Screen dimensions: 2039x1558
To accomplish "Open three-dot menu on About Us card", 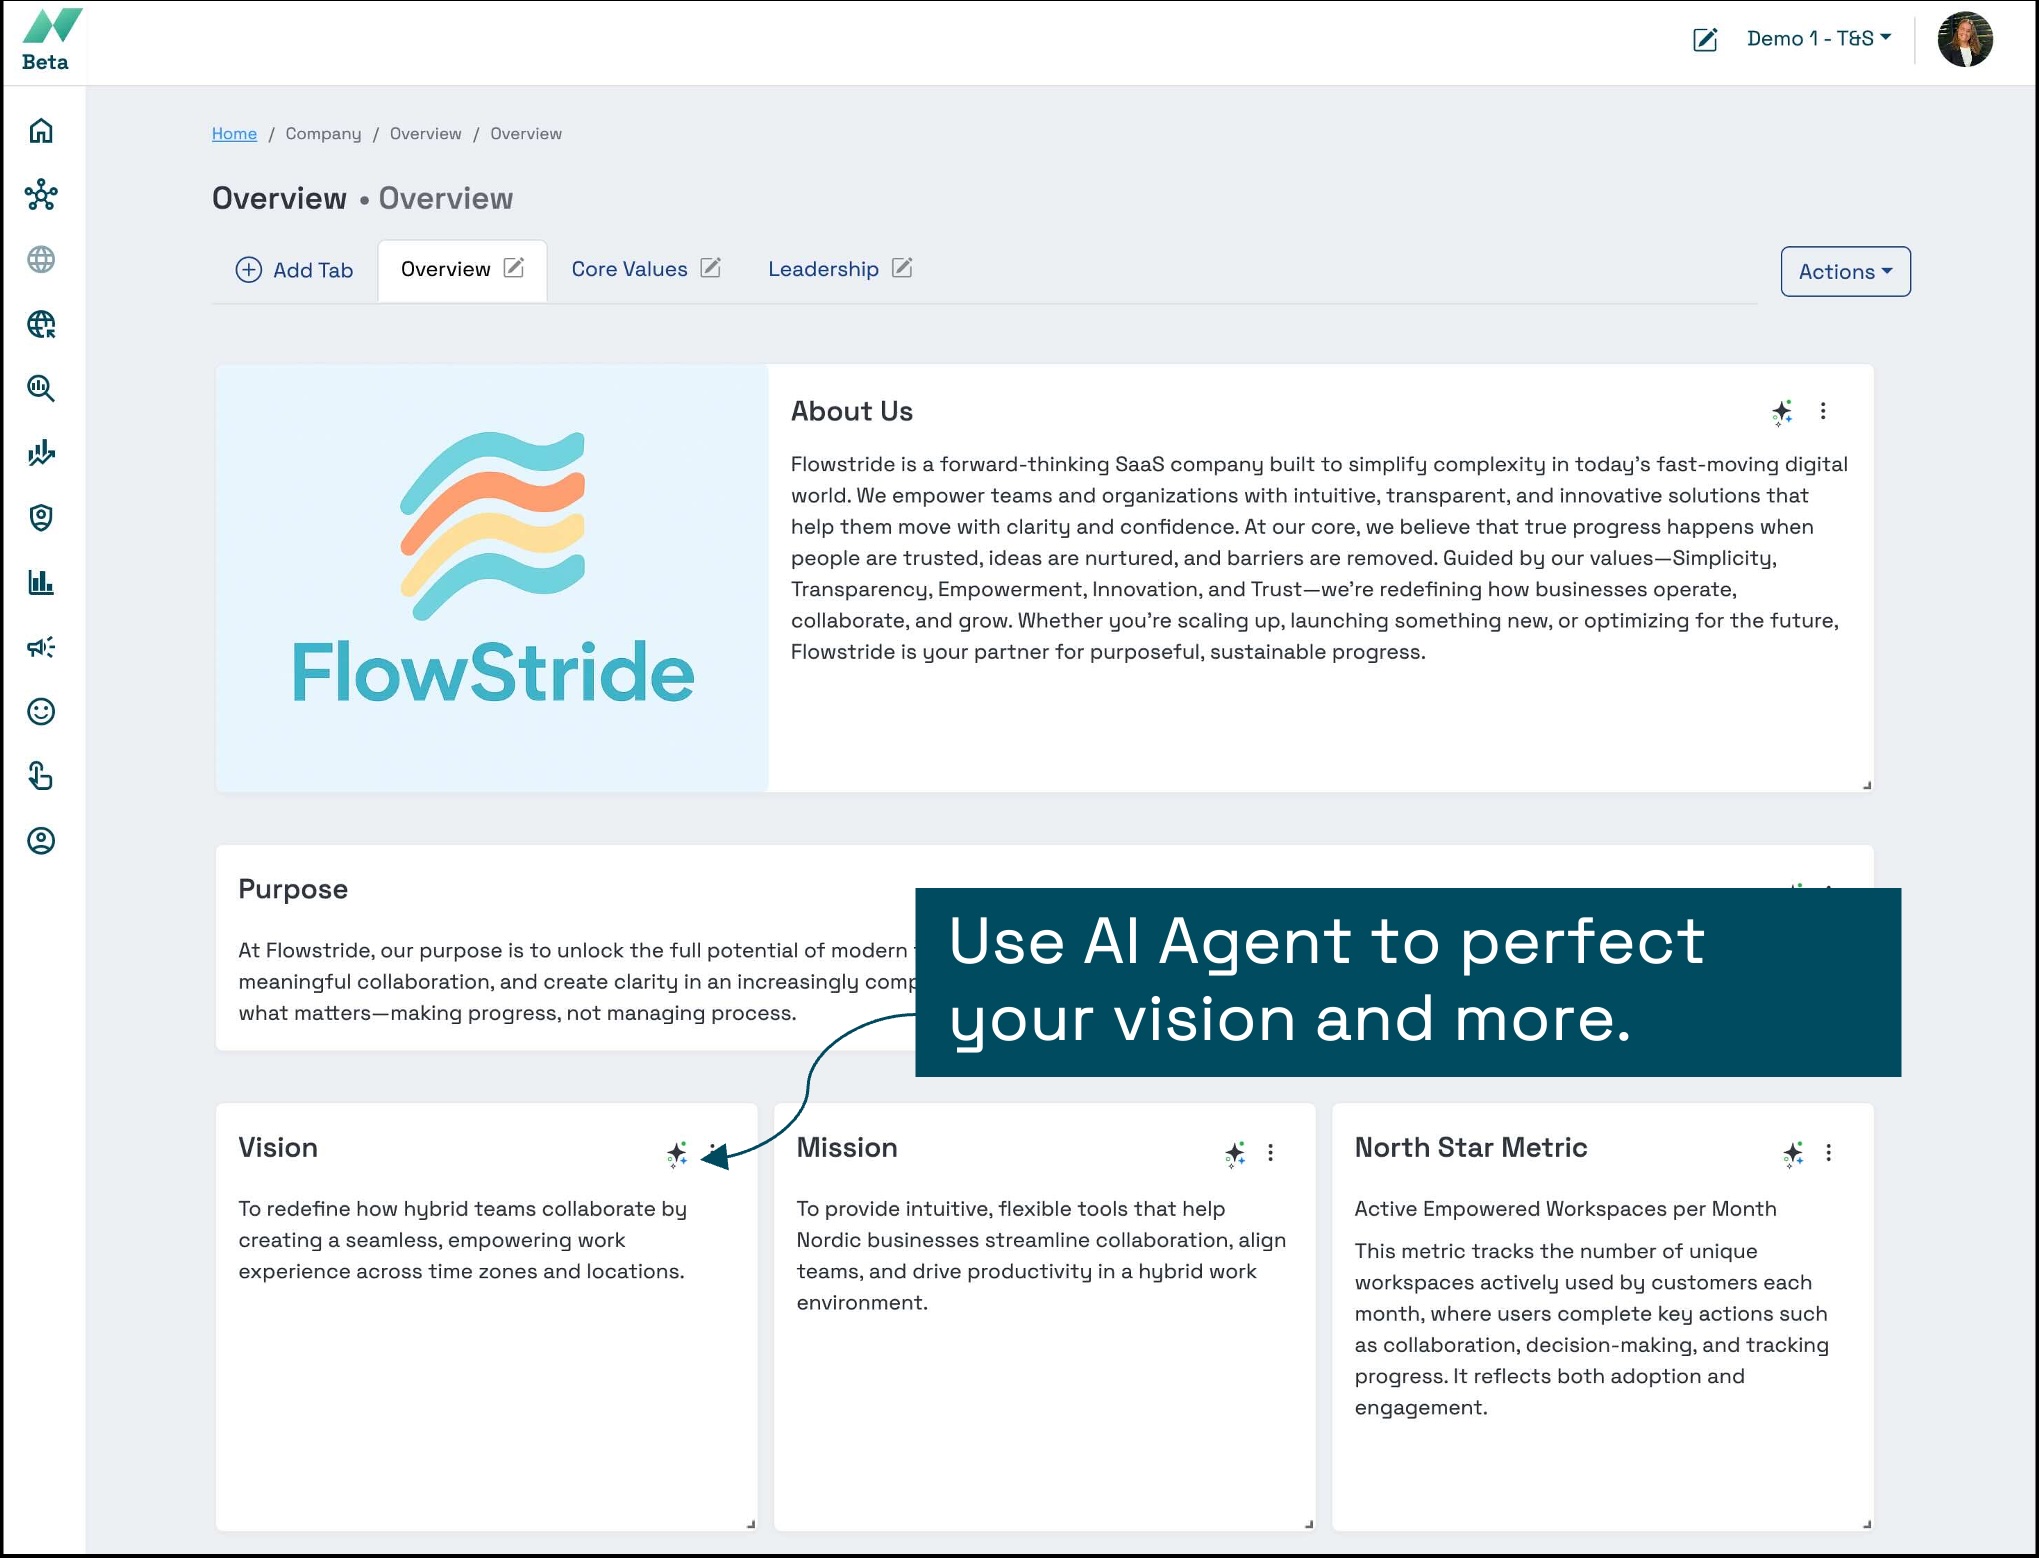I will [1823, 411].
